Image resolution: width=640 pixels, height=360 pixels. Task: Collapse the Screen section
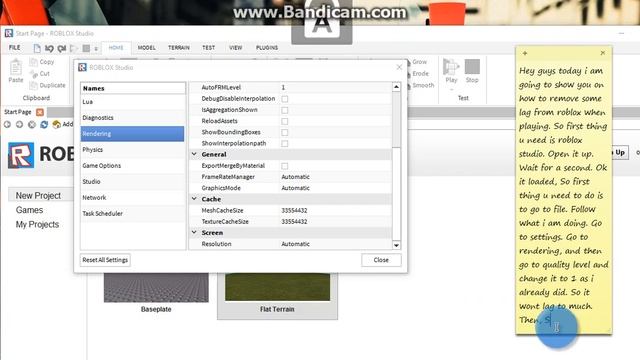(x=194, y=232)
